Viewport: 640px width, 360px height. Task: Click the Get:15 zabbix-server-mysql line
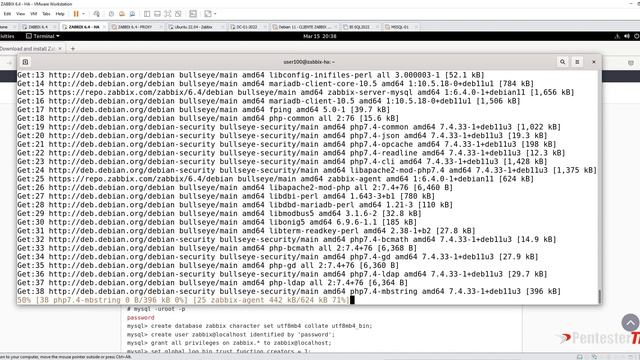(296, 92)
